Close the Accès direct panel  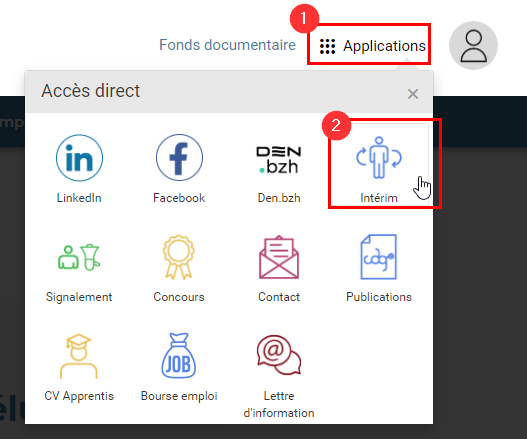coord(413,94)
